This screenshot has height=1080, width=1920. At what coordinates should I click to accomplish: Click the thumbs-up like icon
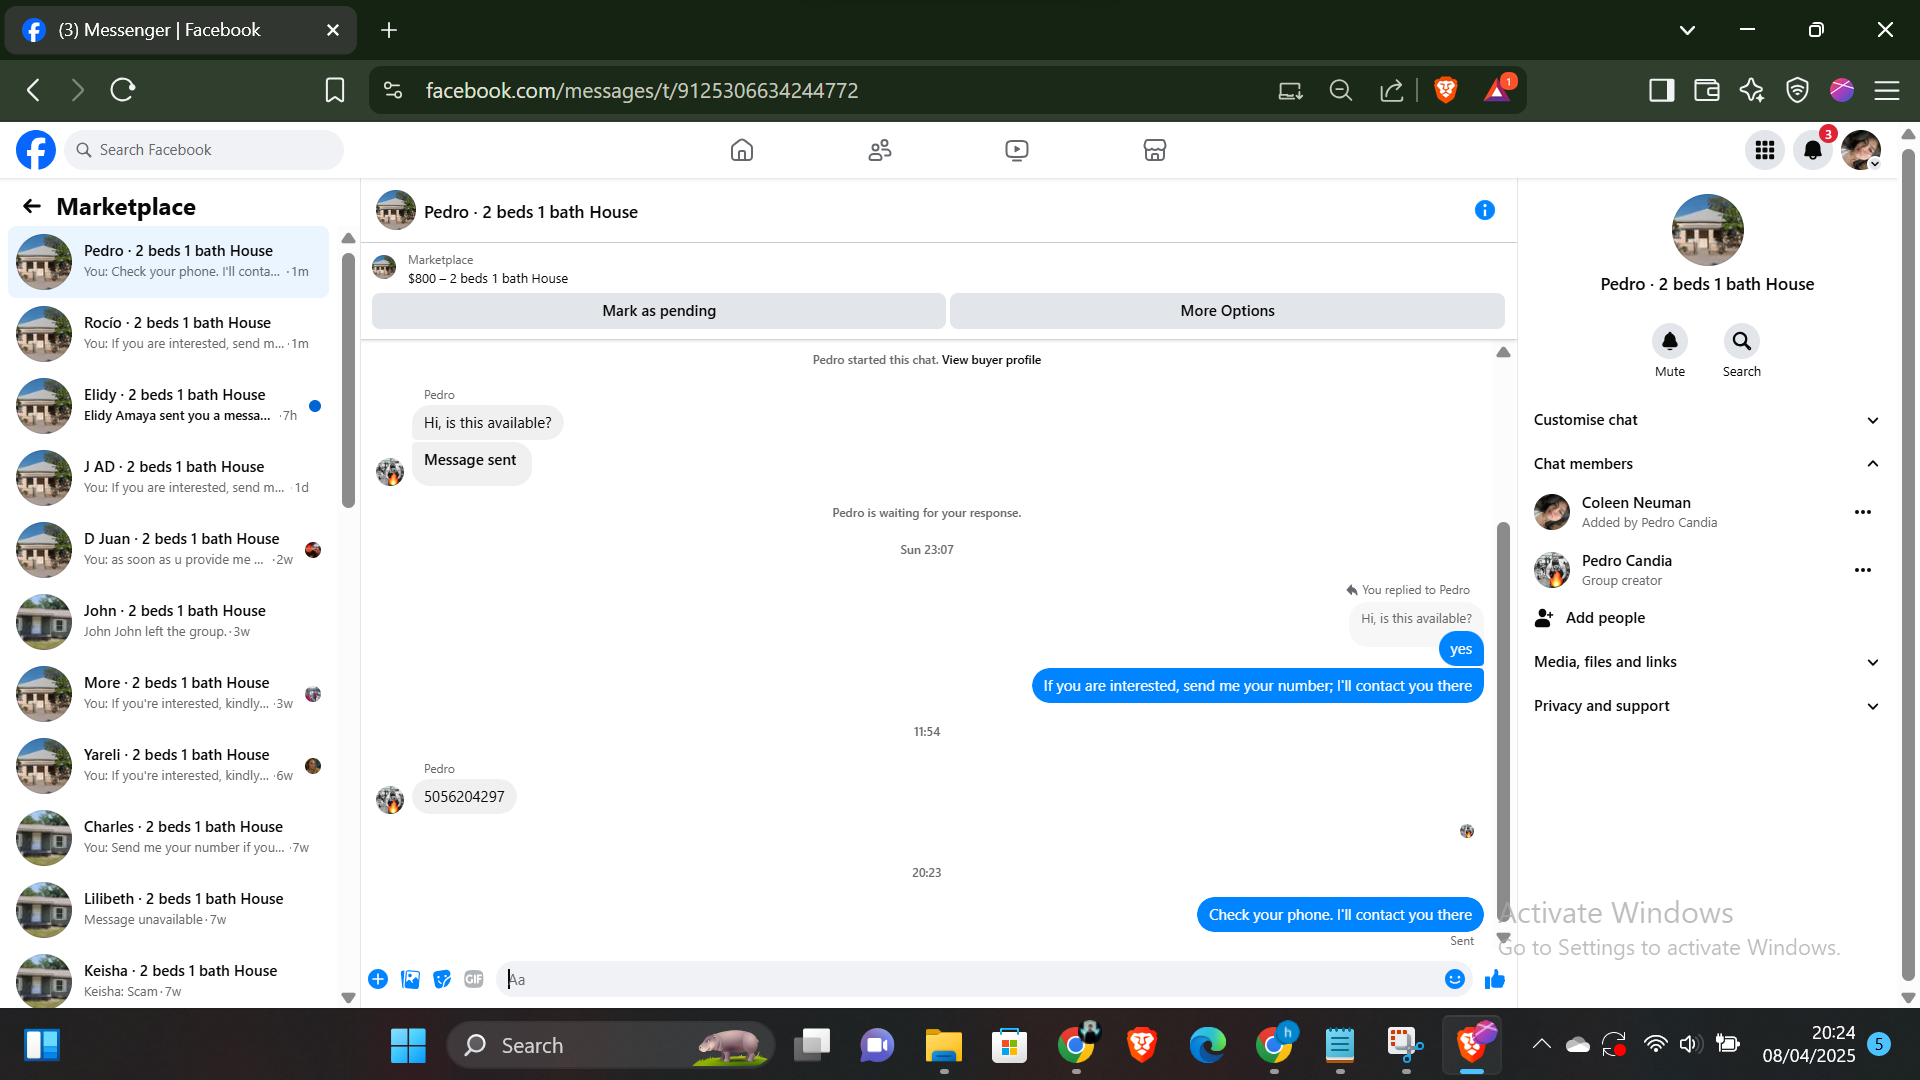(1495, 979)
